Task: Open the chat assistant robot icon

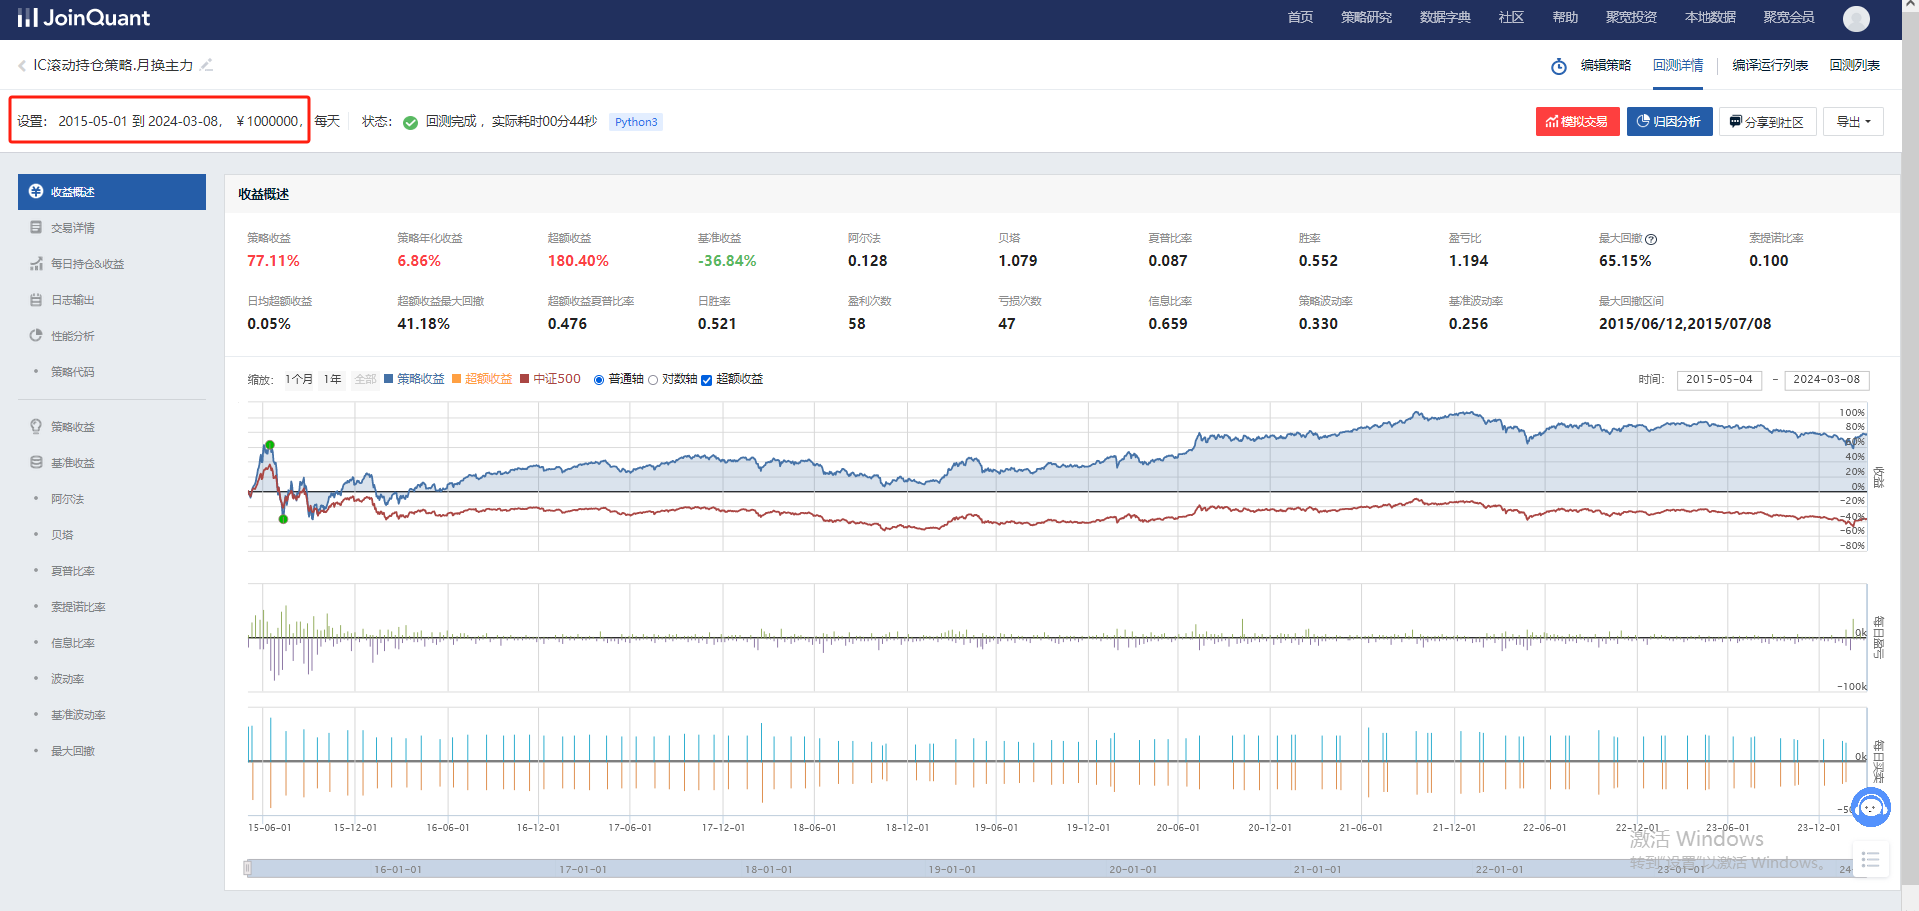Action: tap(1870, 807)
